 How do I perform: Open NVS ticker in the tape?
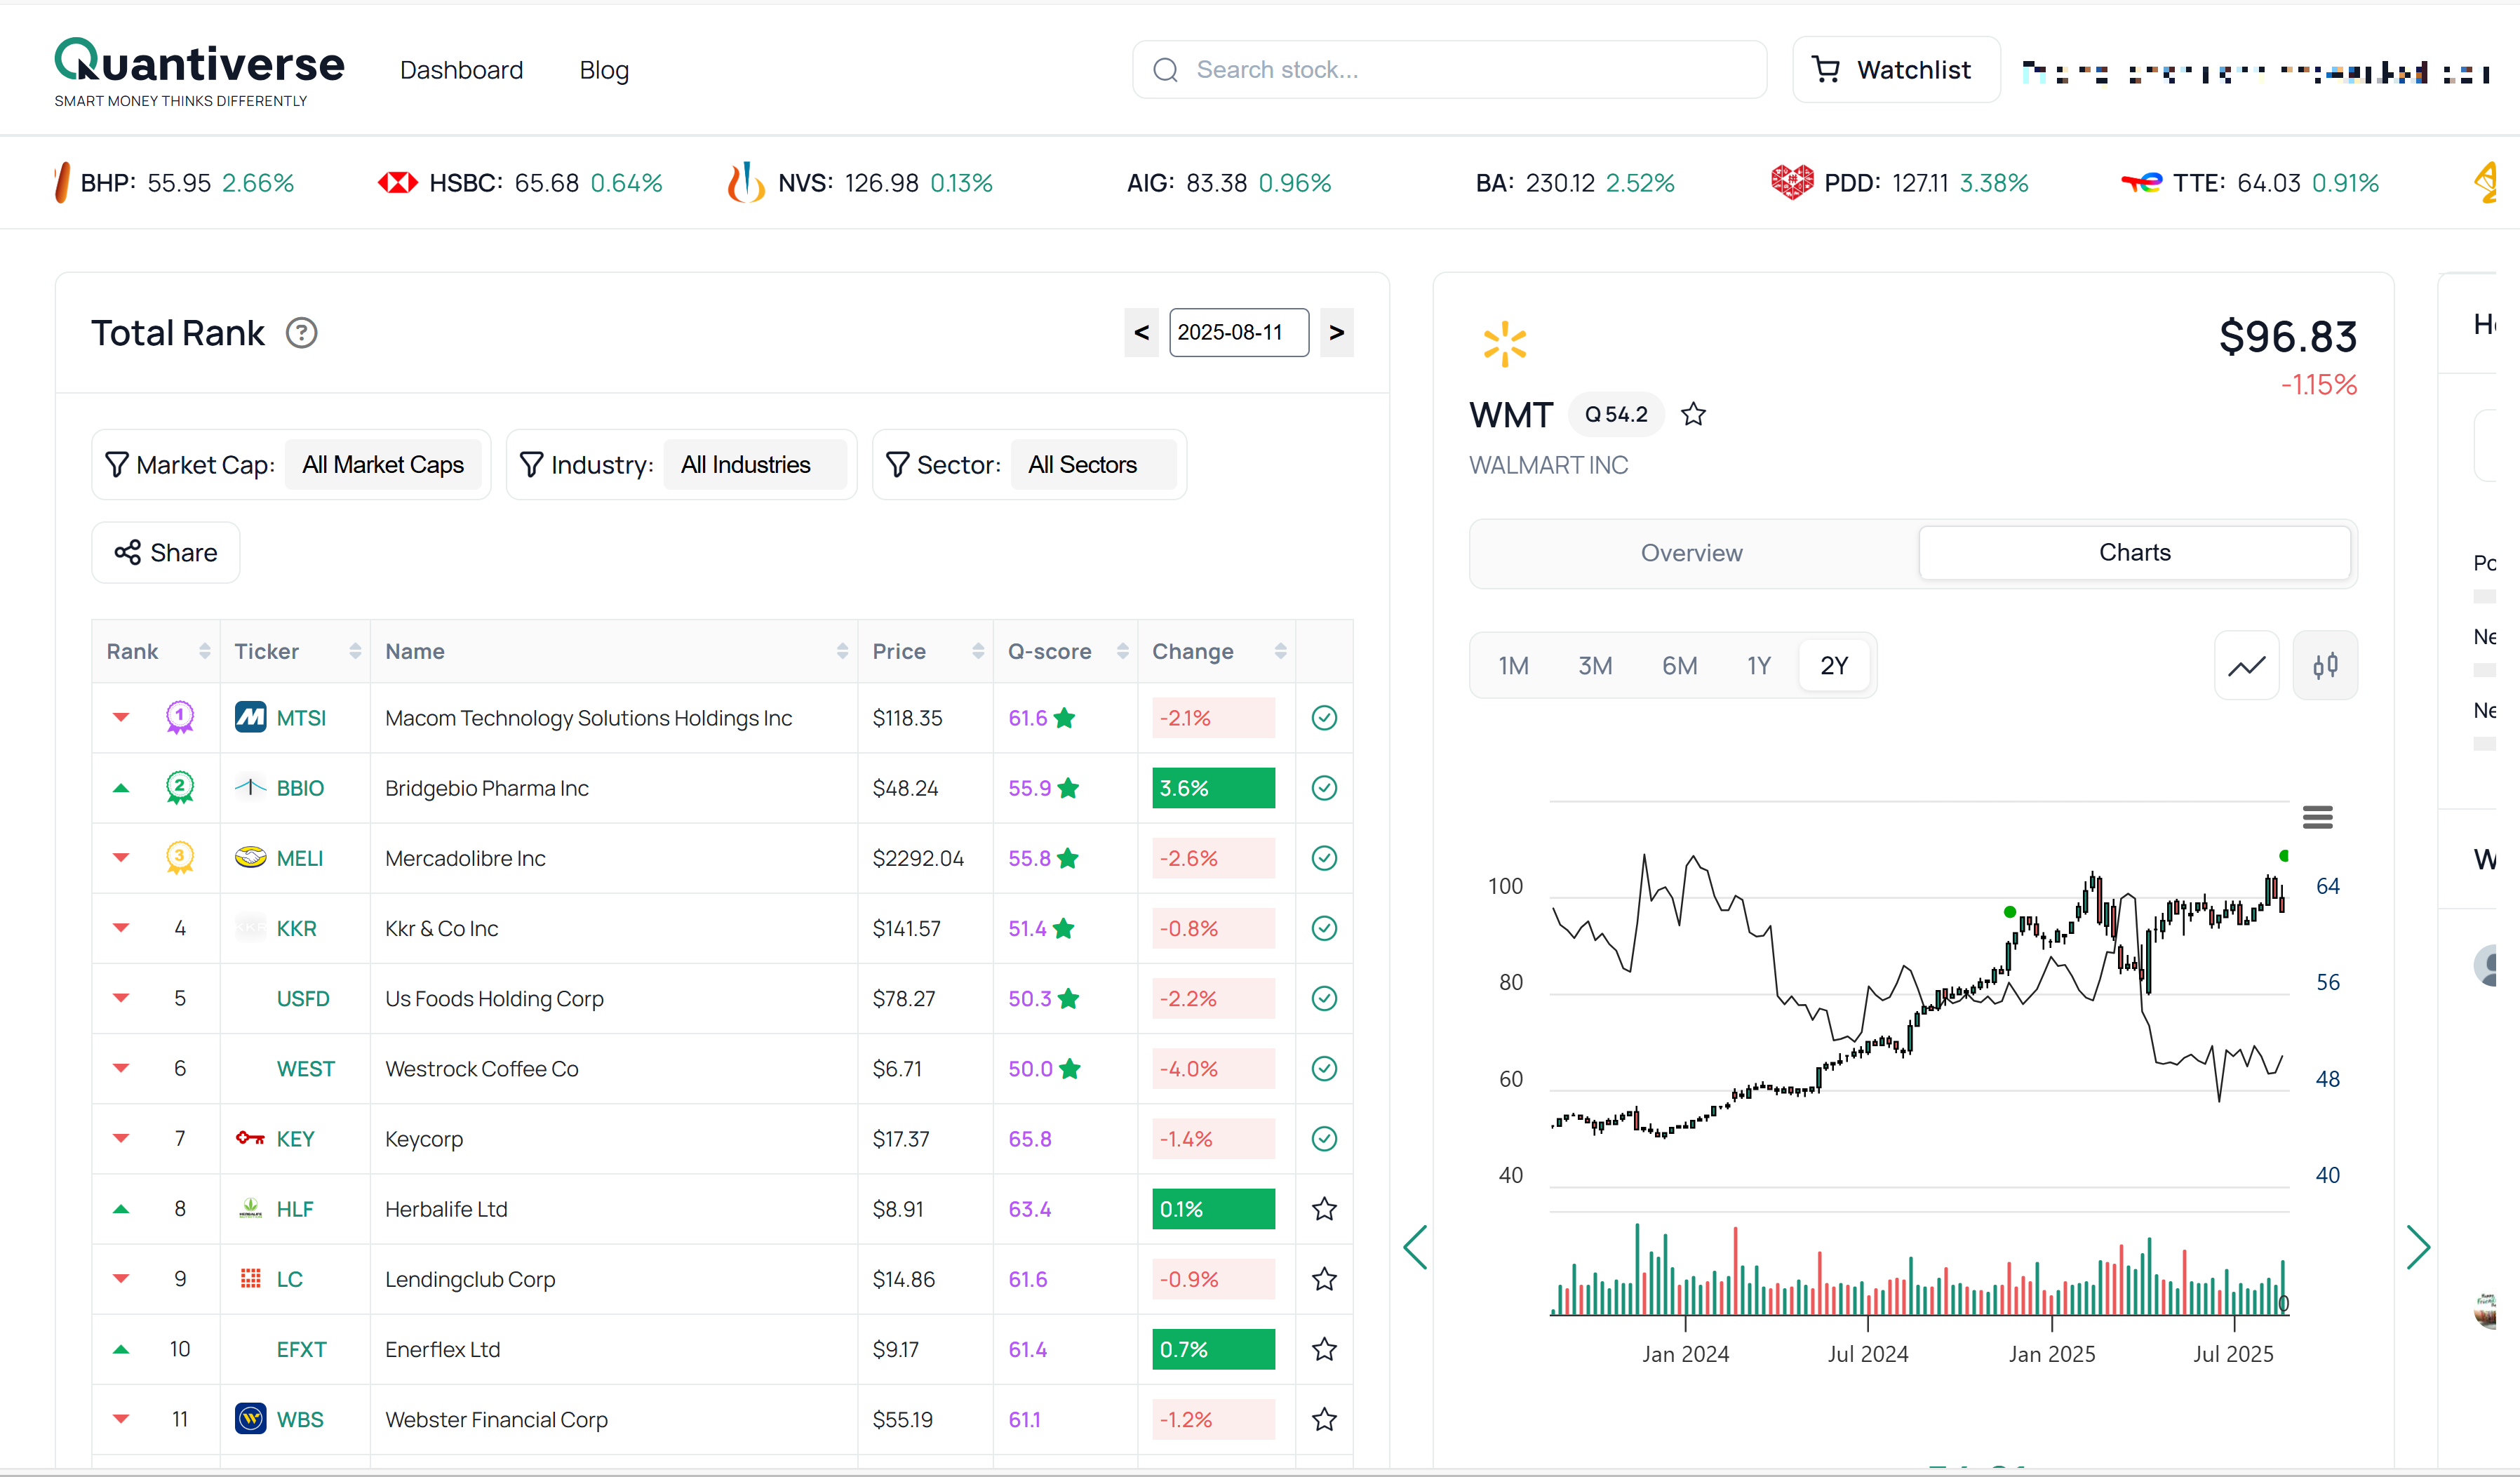(x=860, y=183)
